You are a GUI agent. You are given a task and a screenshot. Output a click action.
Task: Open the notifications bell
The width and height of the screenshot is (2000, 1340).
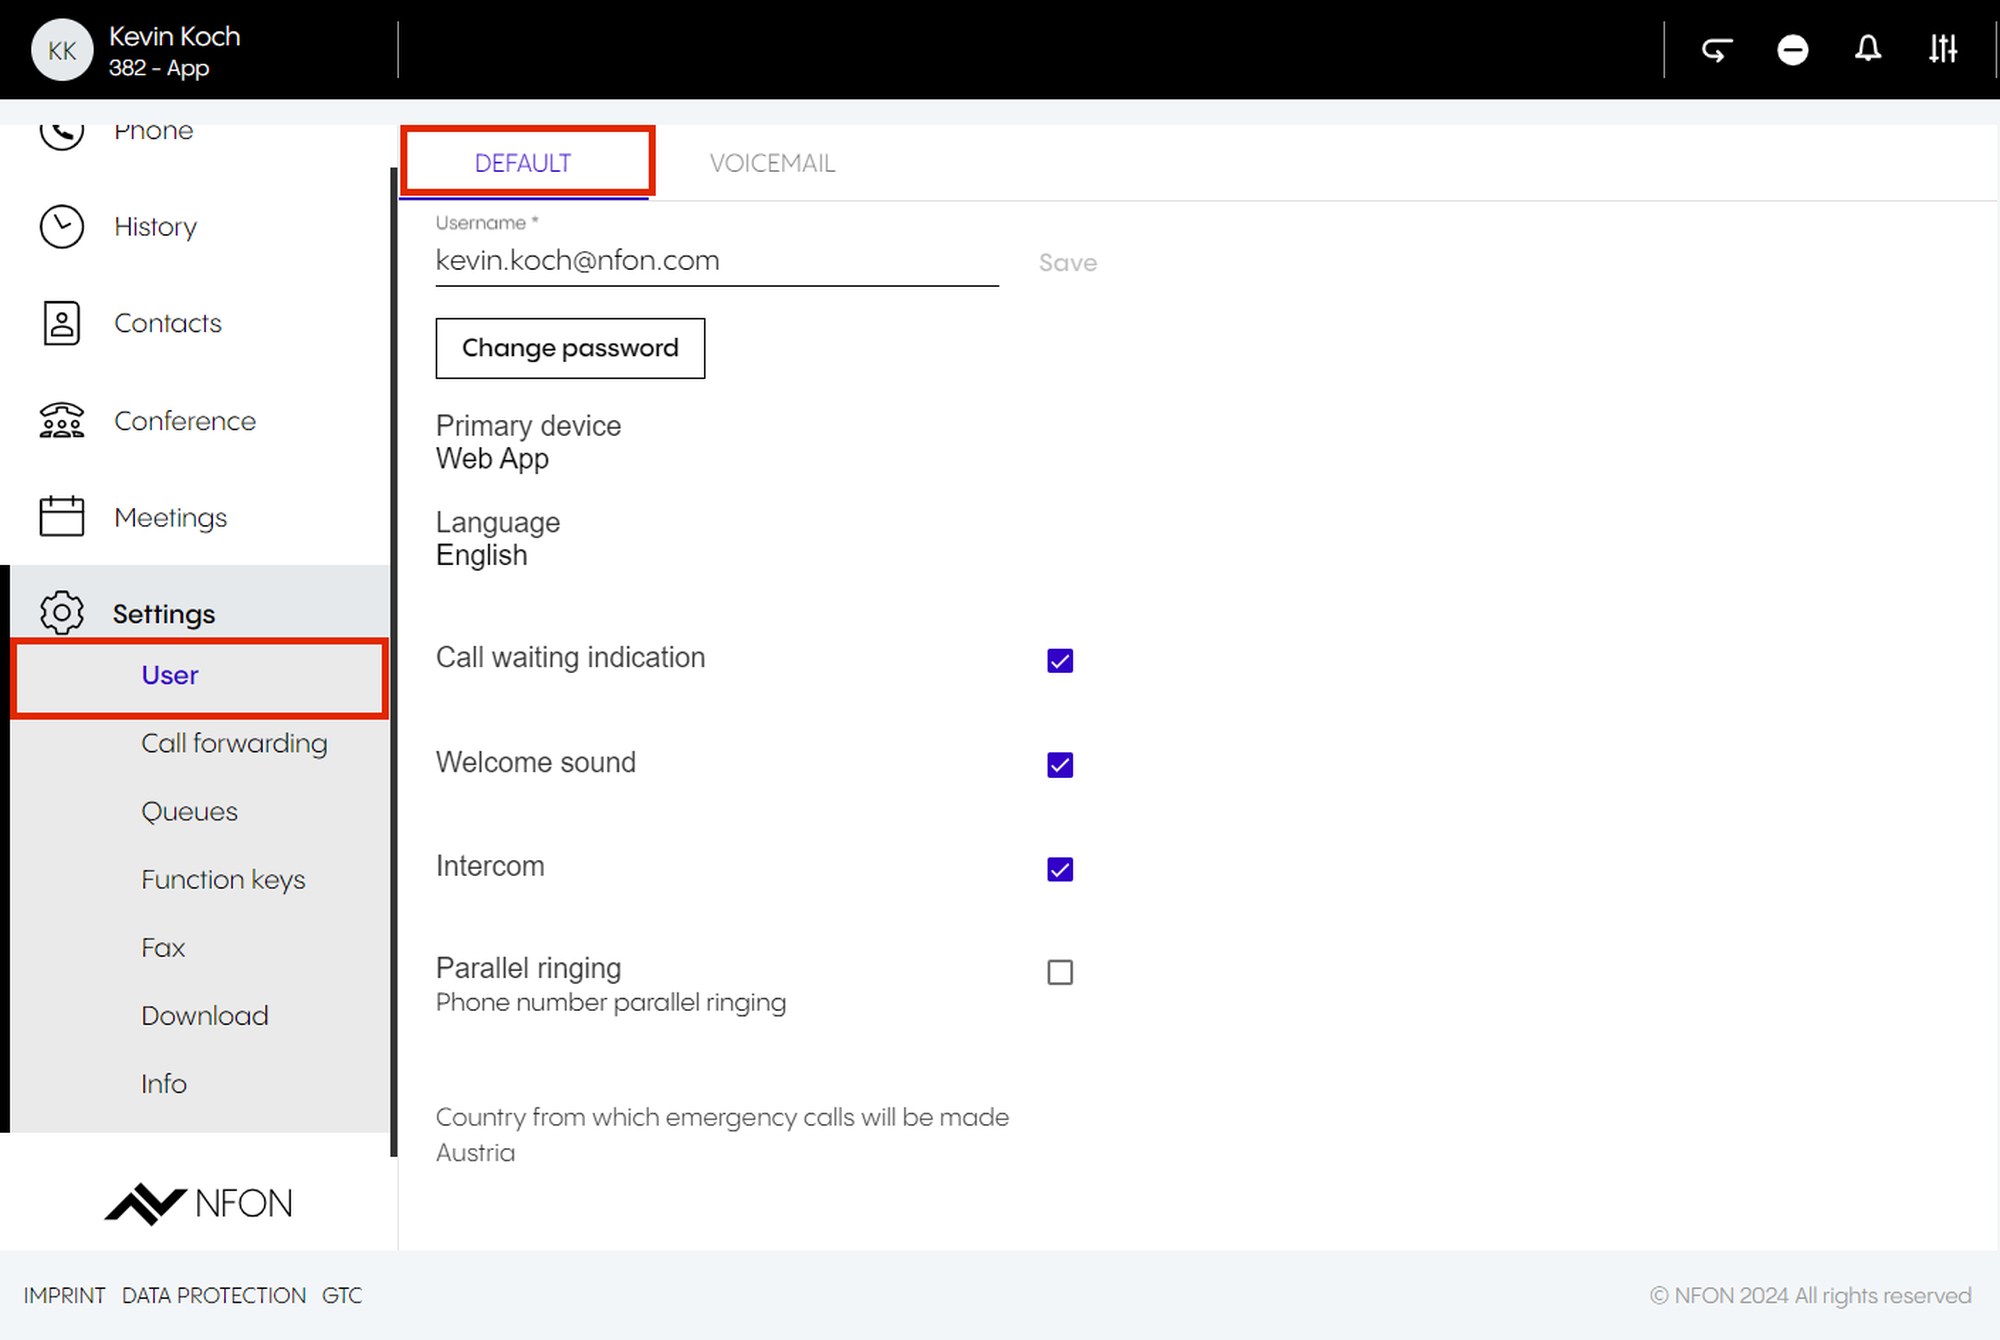(1867, 49)
